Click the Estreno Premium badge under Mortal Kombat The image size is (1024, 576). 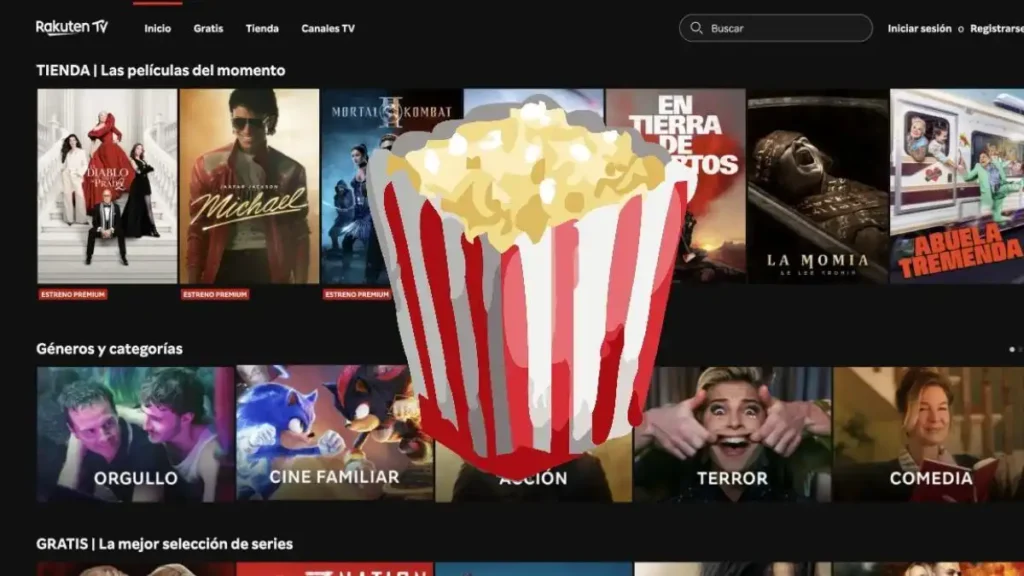[357, 295]
